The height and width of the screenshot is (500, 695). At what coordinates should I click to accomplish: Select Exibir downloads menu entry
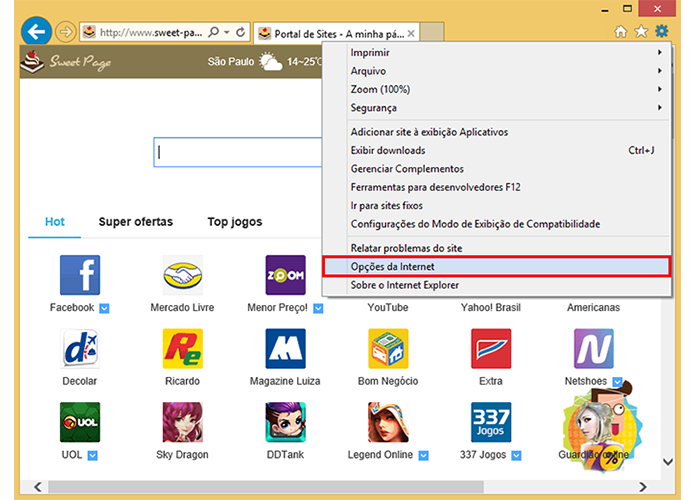click(496, 150)
